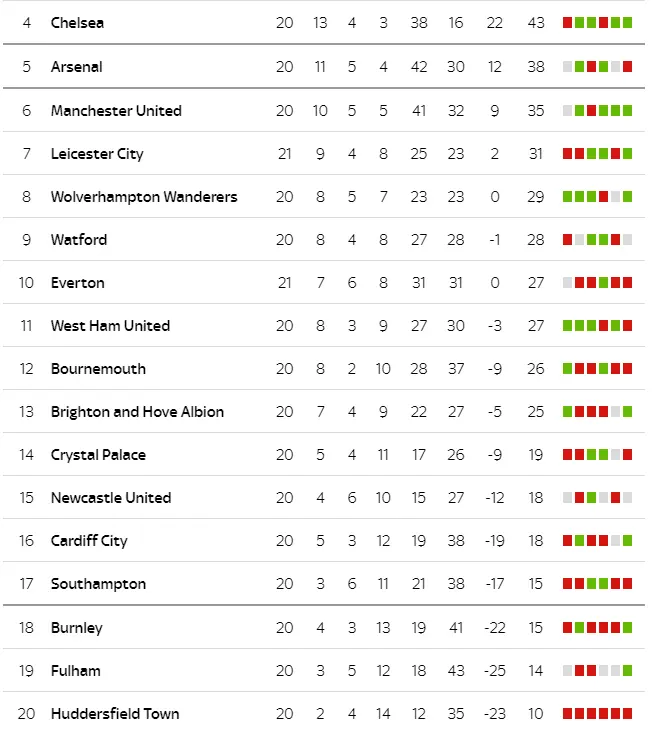Open the Arsenal team link
The width and height of the screenshot is (653, 744).
(x=76, y=66)
